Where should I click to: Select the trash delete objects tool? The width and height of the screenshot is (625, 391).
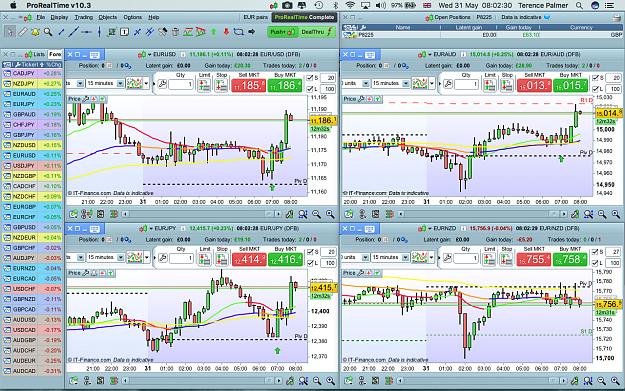(x=175, y=32)
